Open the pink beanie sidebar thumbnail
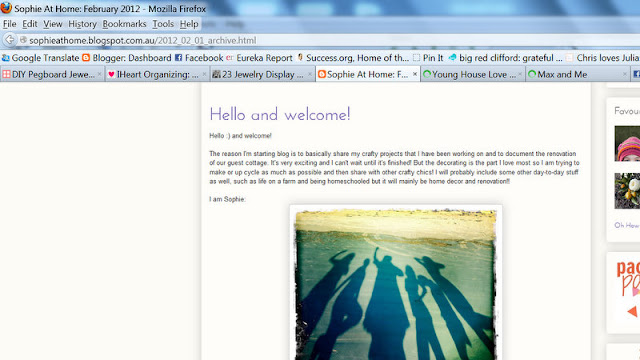Image resolution: width=640 pixels, height=360 pixels. [x=627, y=143]
